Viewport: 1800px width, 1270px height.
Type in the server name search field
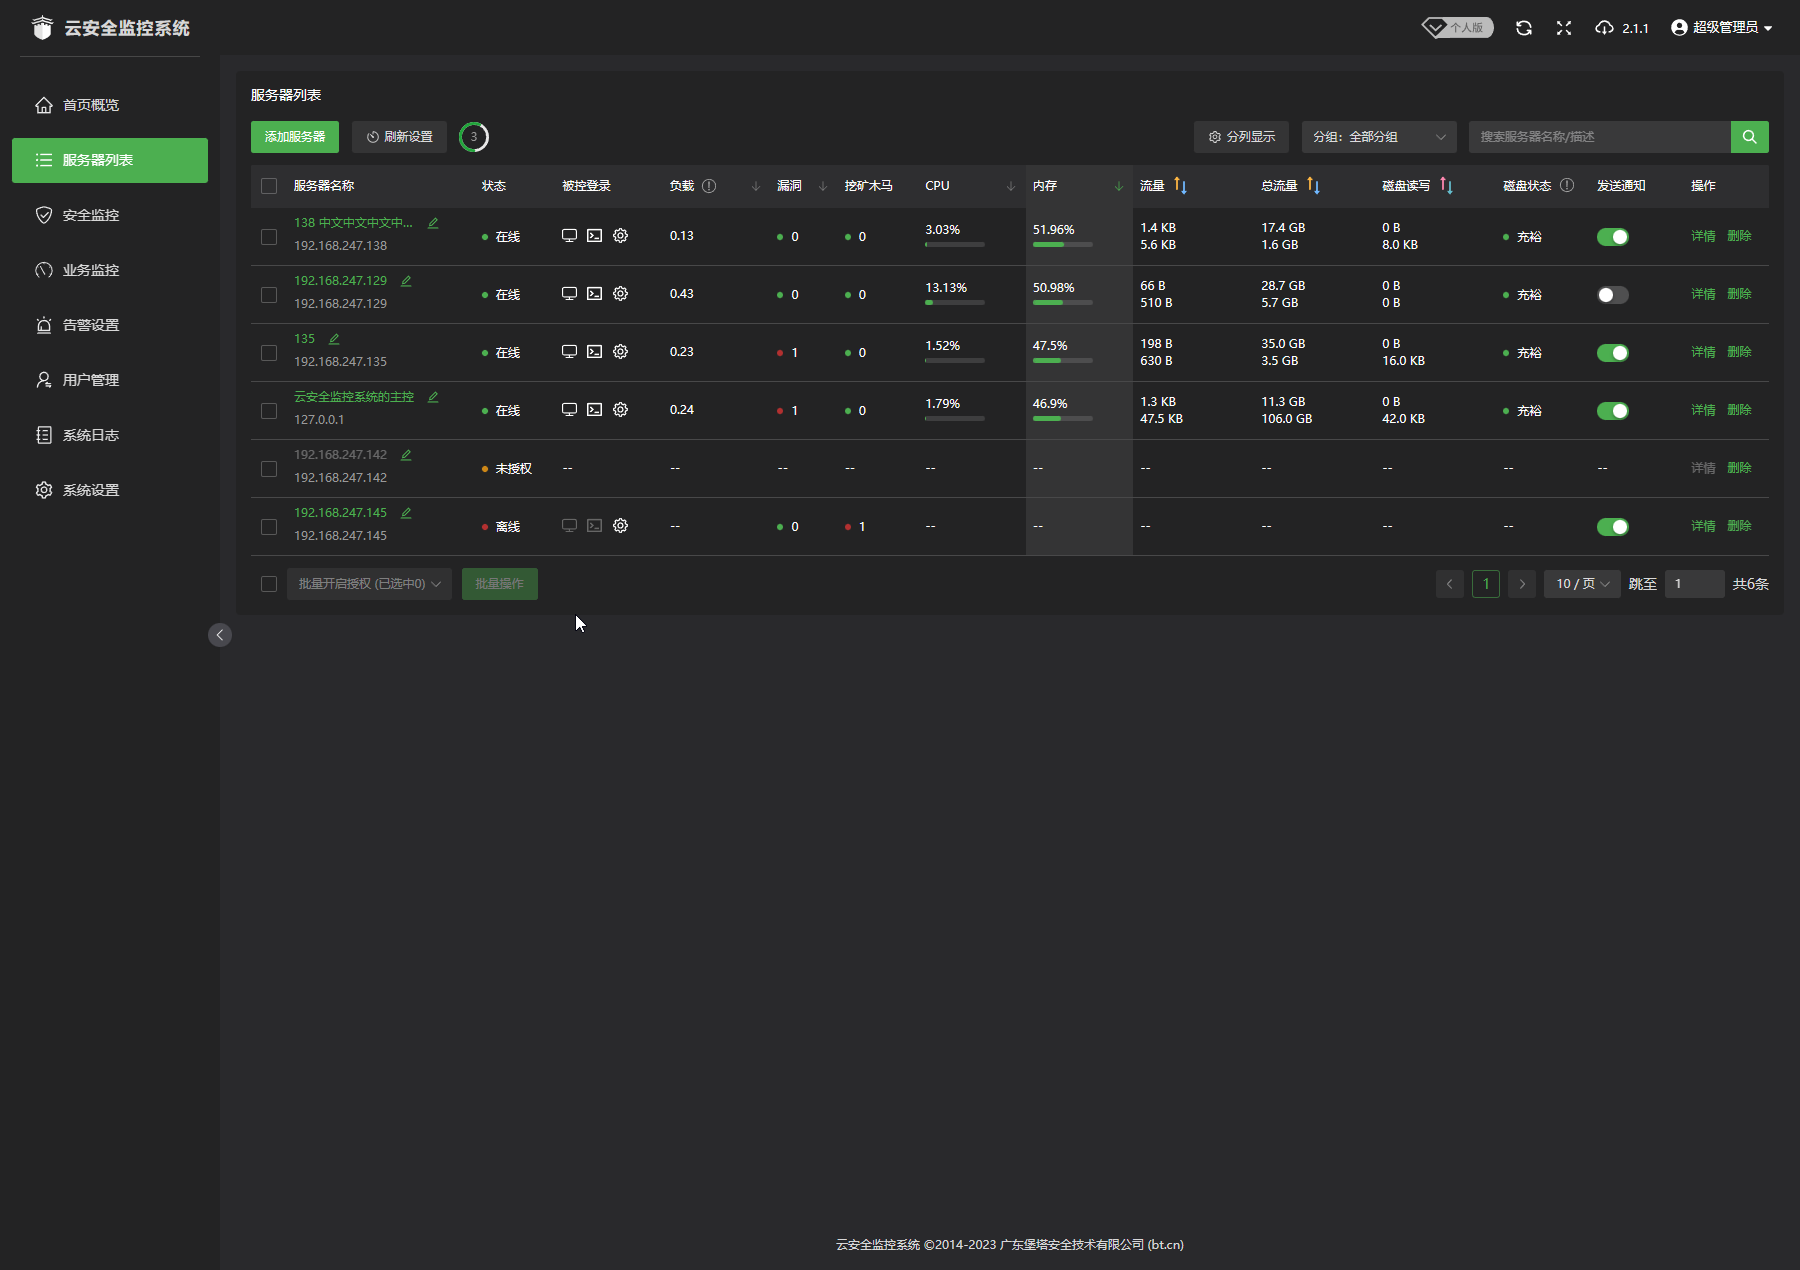[1598, 137]
